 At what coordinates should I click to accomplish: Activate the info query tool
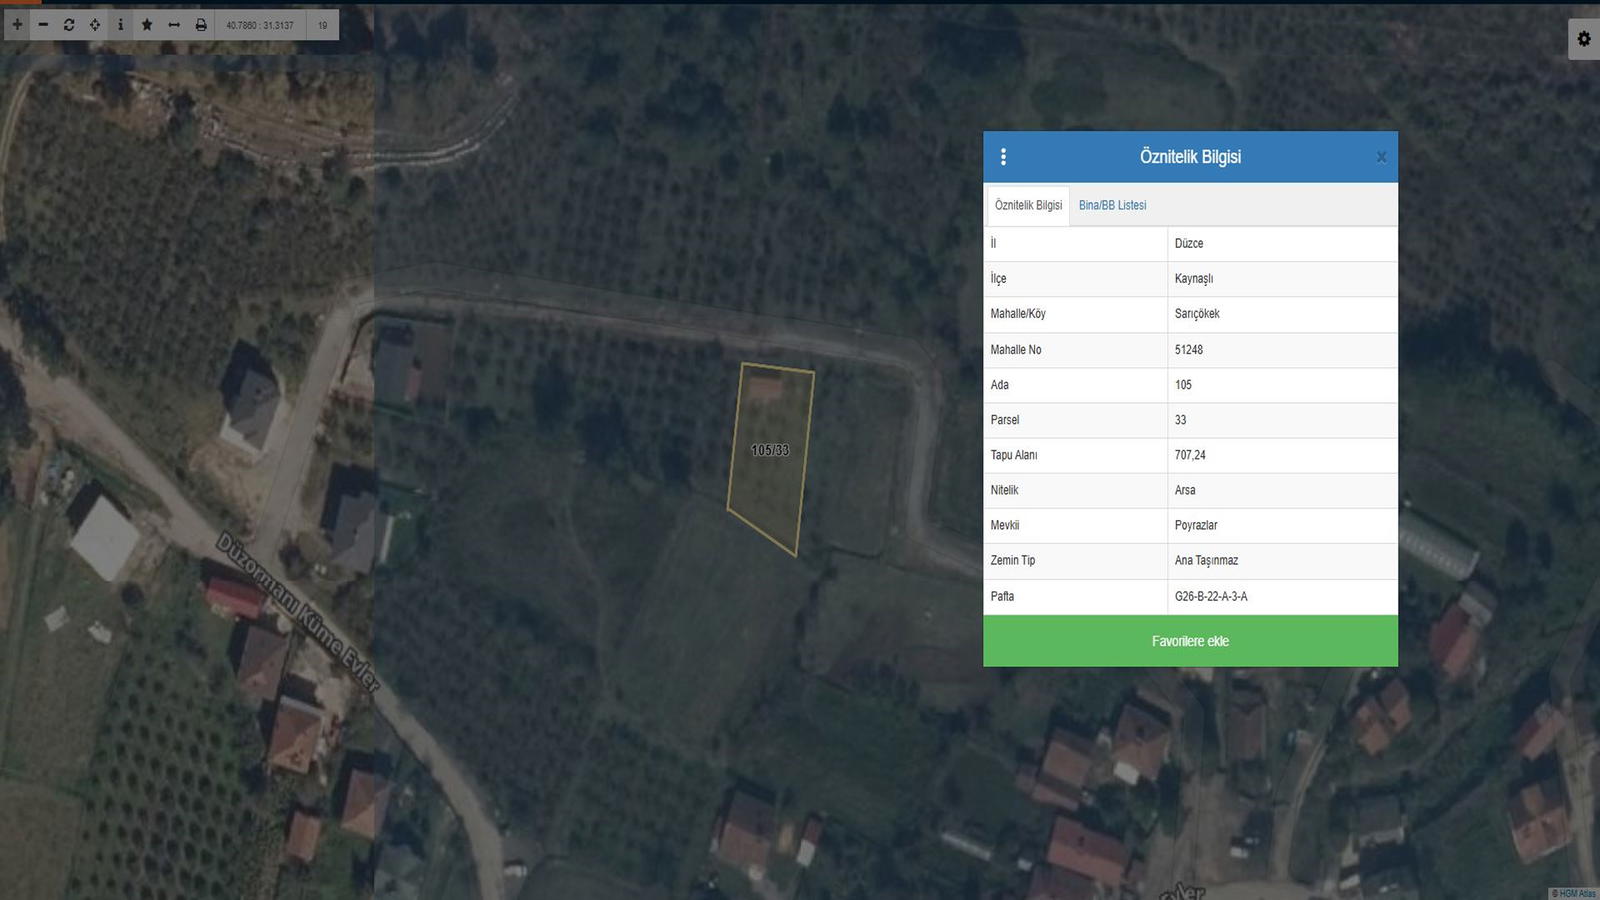point(121,25)
